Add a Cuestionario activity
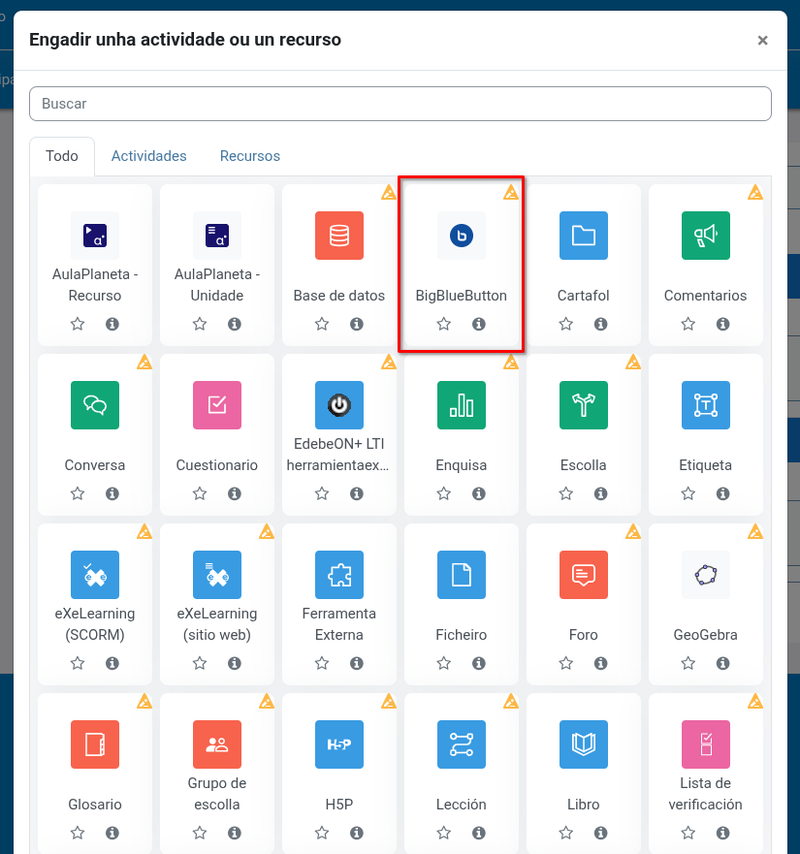The width and height of the screenshot is (800, 854). [217, 405]
